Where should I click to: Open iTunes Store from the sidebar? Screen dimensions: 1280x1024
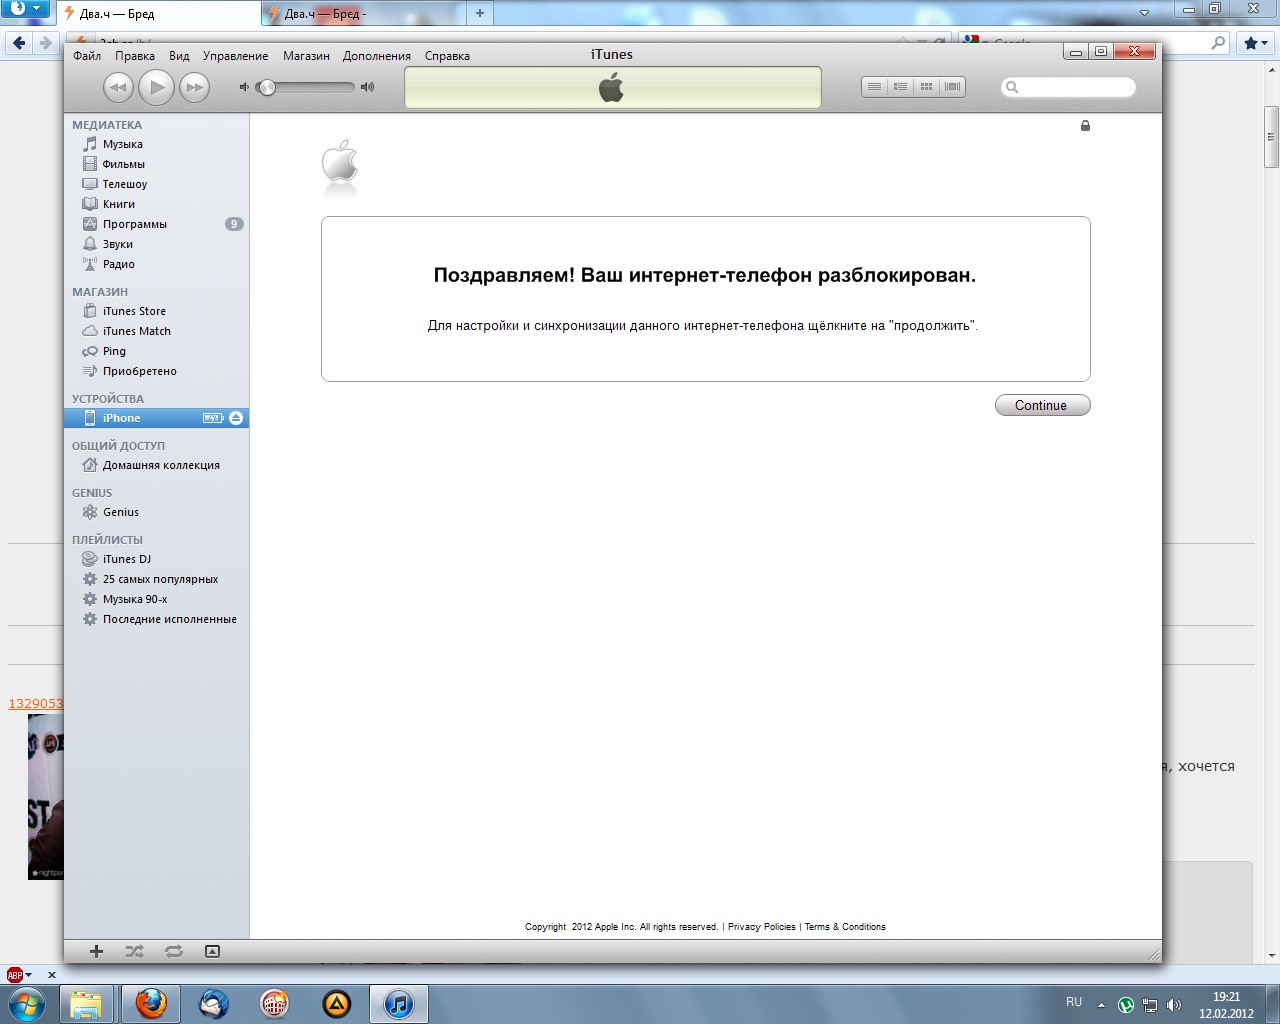coord(156,311)
